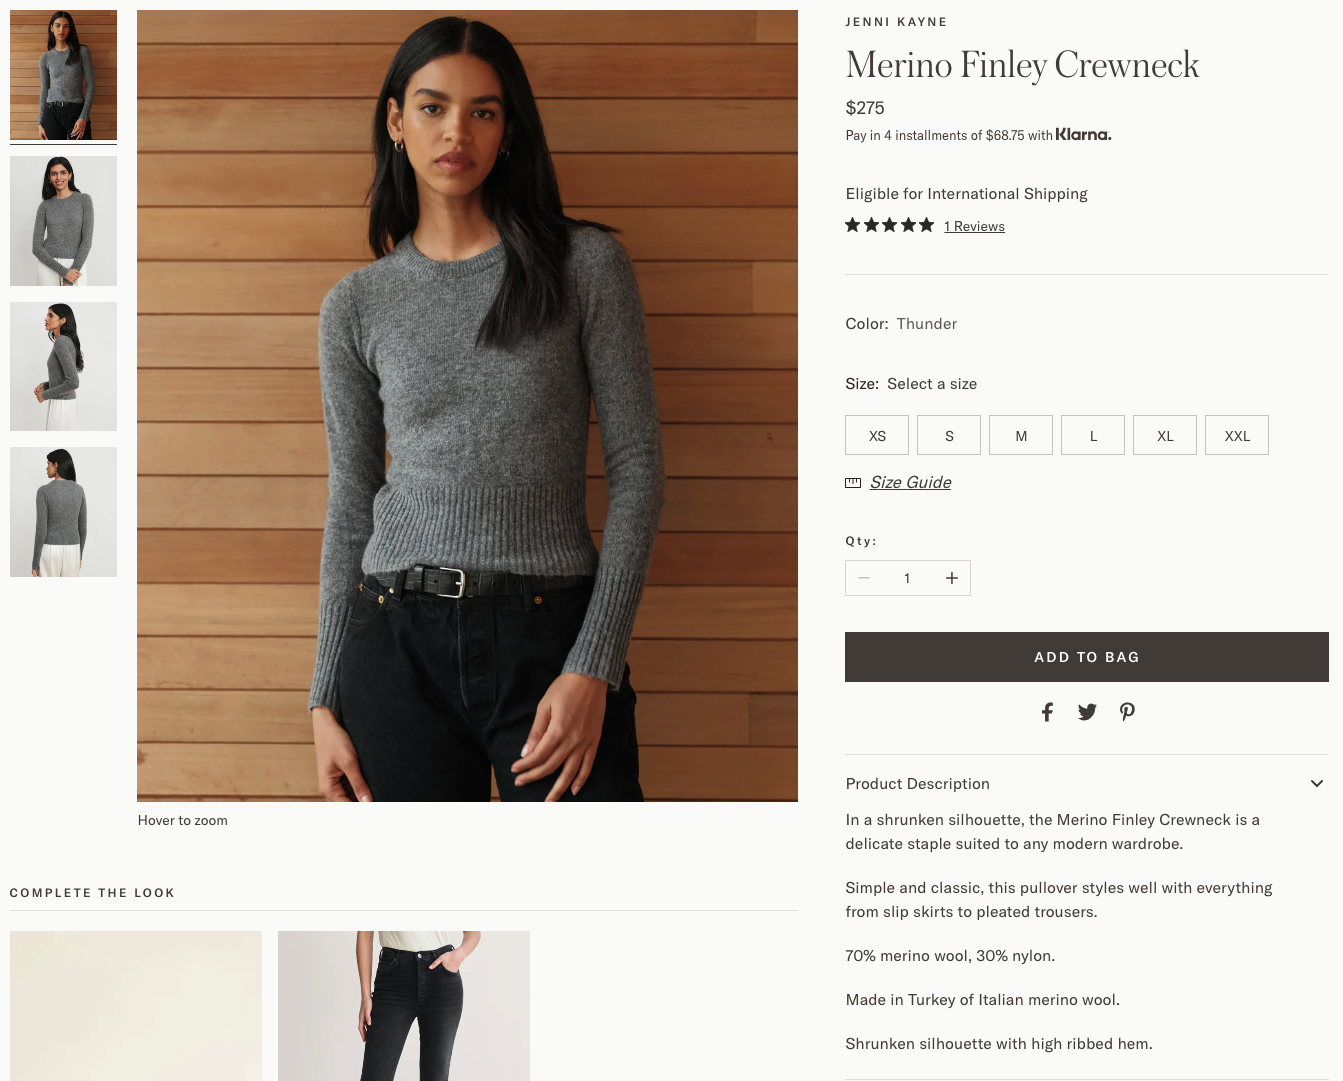Collapse Product Description chevron
Screen dimensions: 1343x1081
(1317, 784)
